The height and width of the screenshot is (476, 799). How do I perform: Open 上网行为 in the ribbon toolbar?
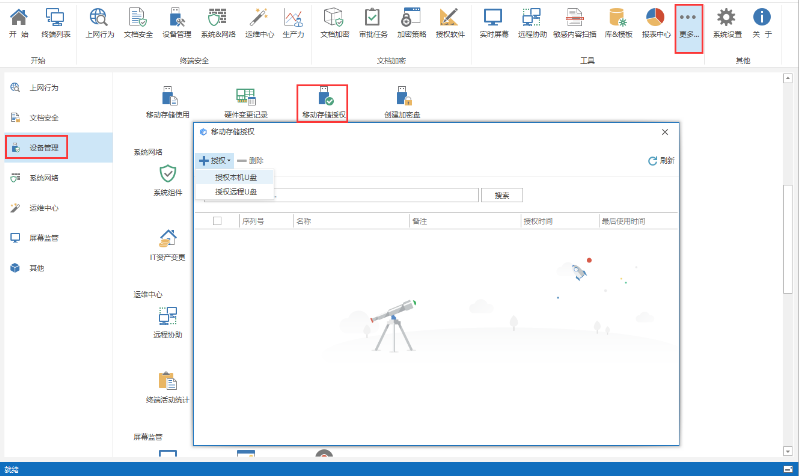coord(99,23)
